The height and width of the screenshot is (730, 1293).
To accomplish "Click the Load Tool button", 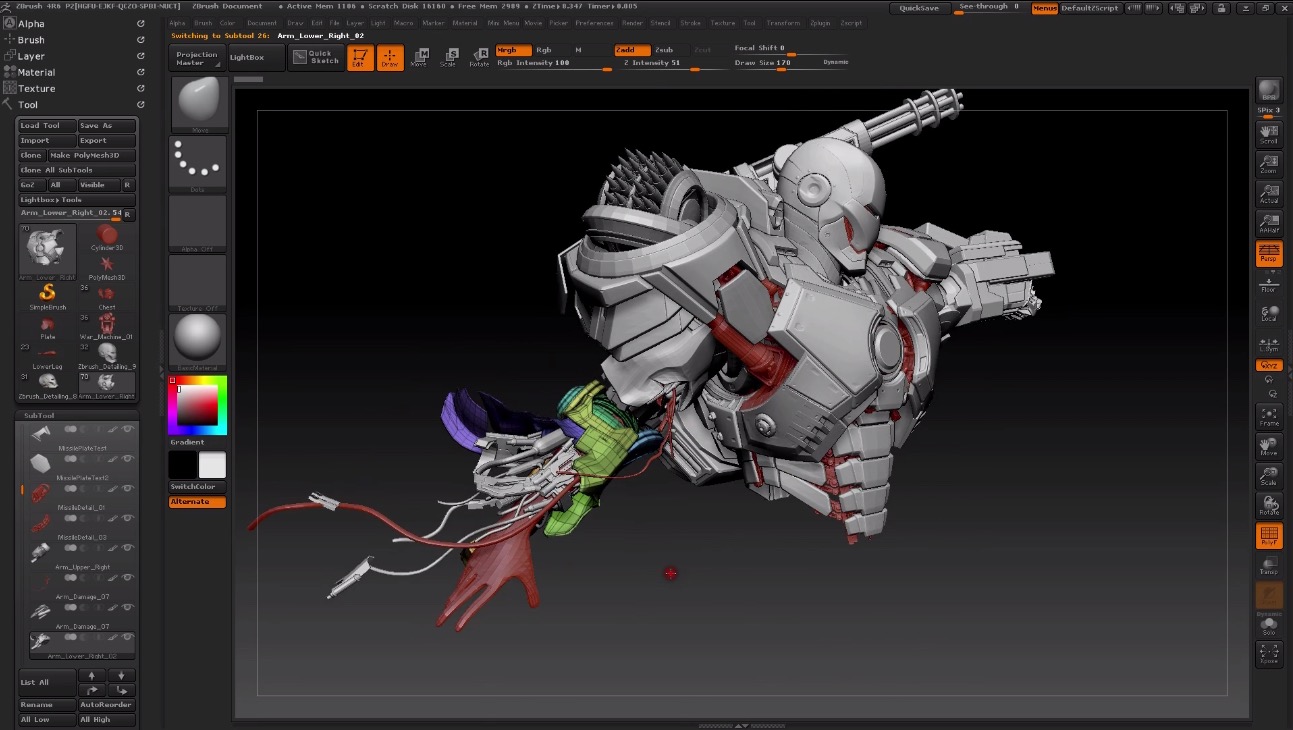I will (x=46, y=126).
